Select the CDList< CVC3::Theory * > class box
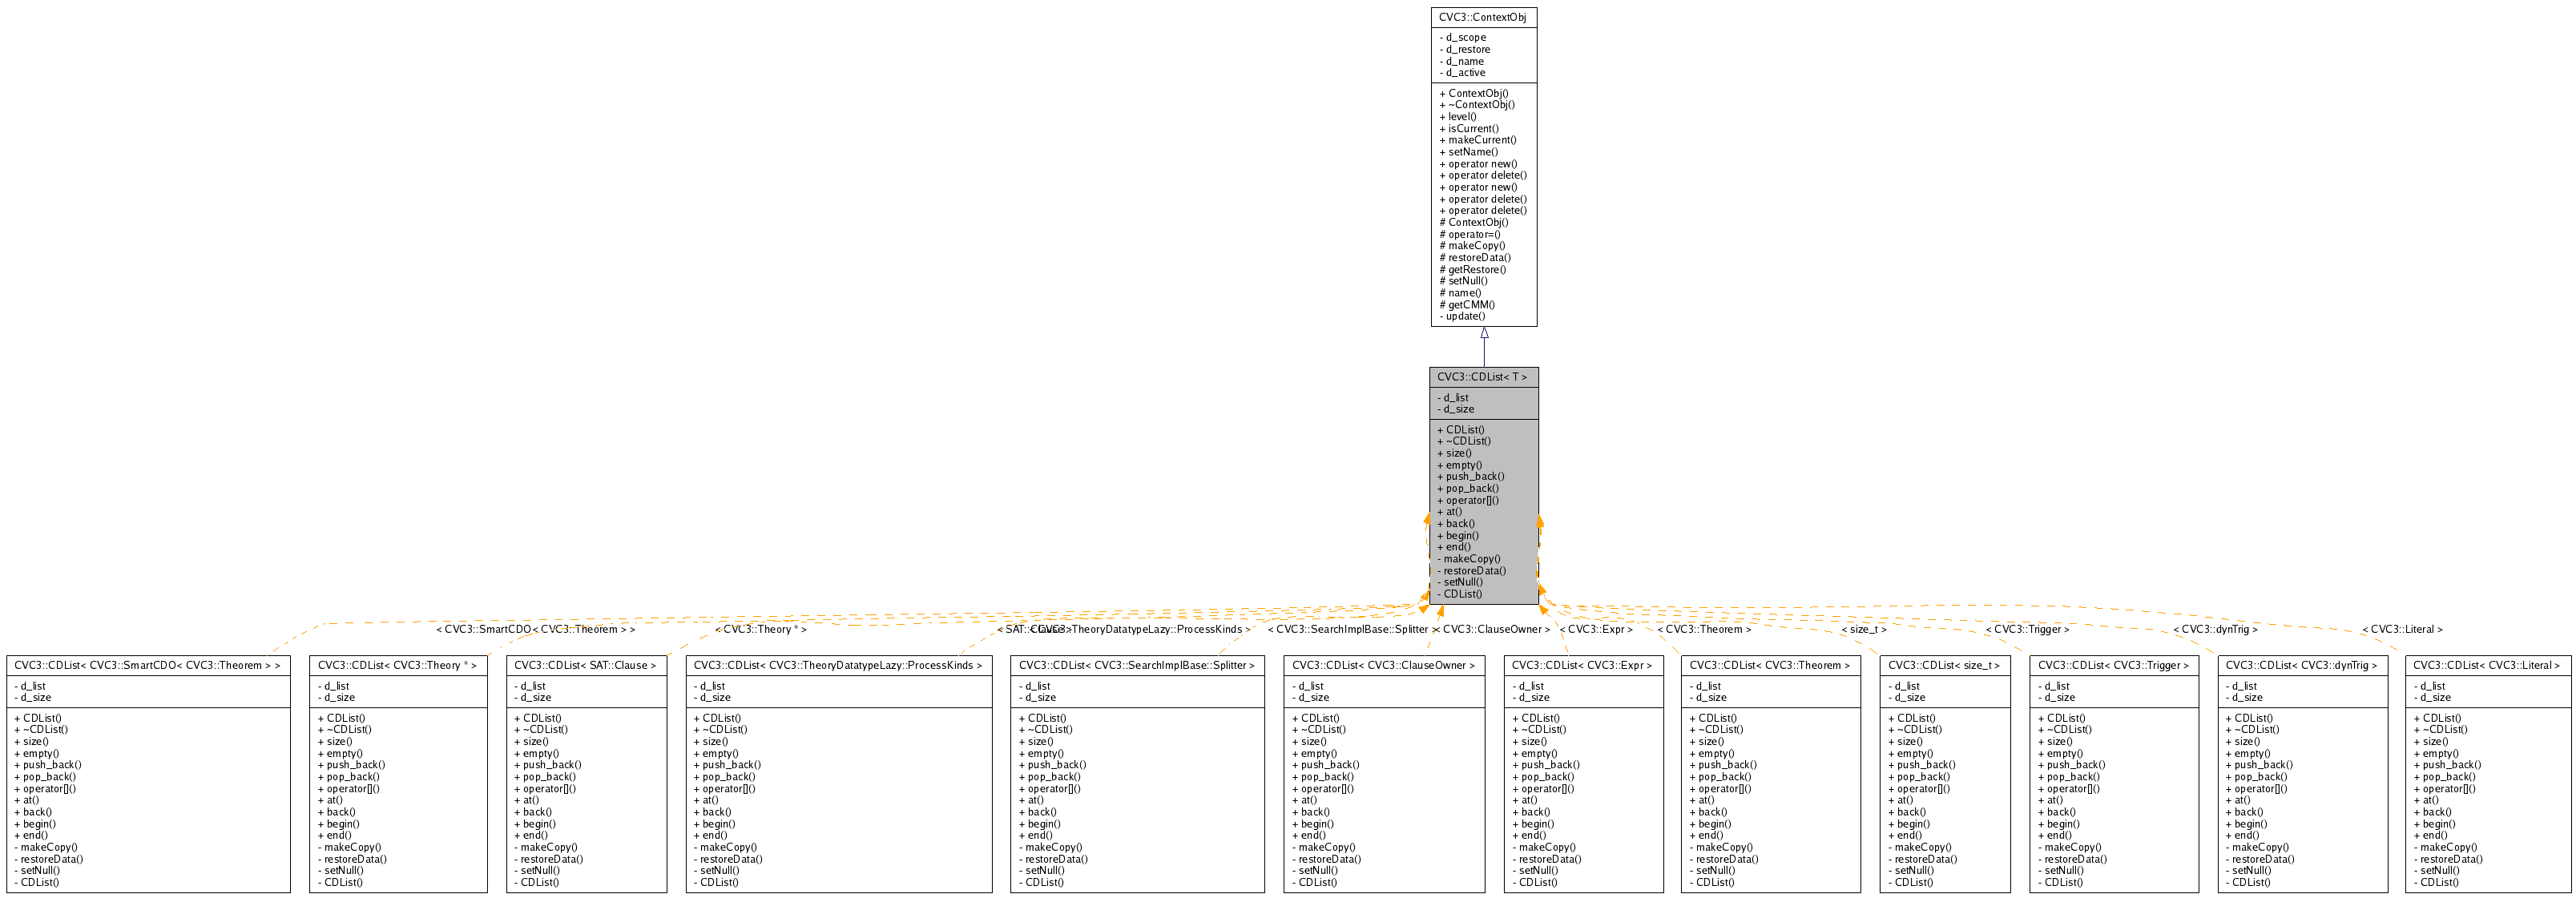Image resolution: width=2576 pixels, height=898 pixels. (397, 665)
